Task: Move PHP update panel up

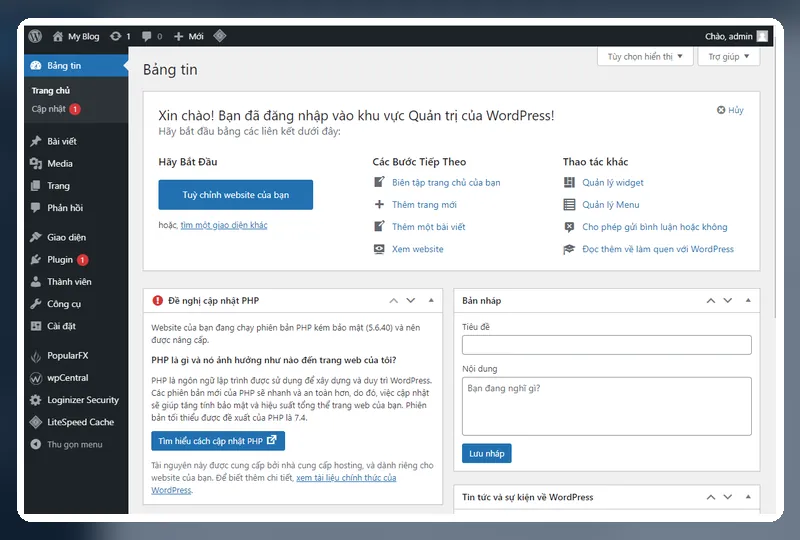Action: (393, 301)
